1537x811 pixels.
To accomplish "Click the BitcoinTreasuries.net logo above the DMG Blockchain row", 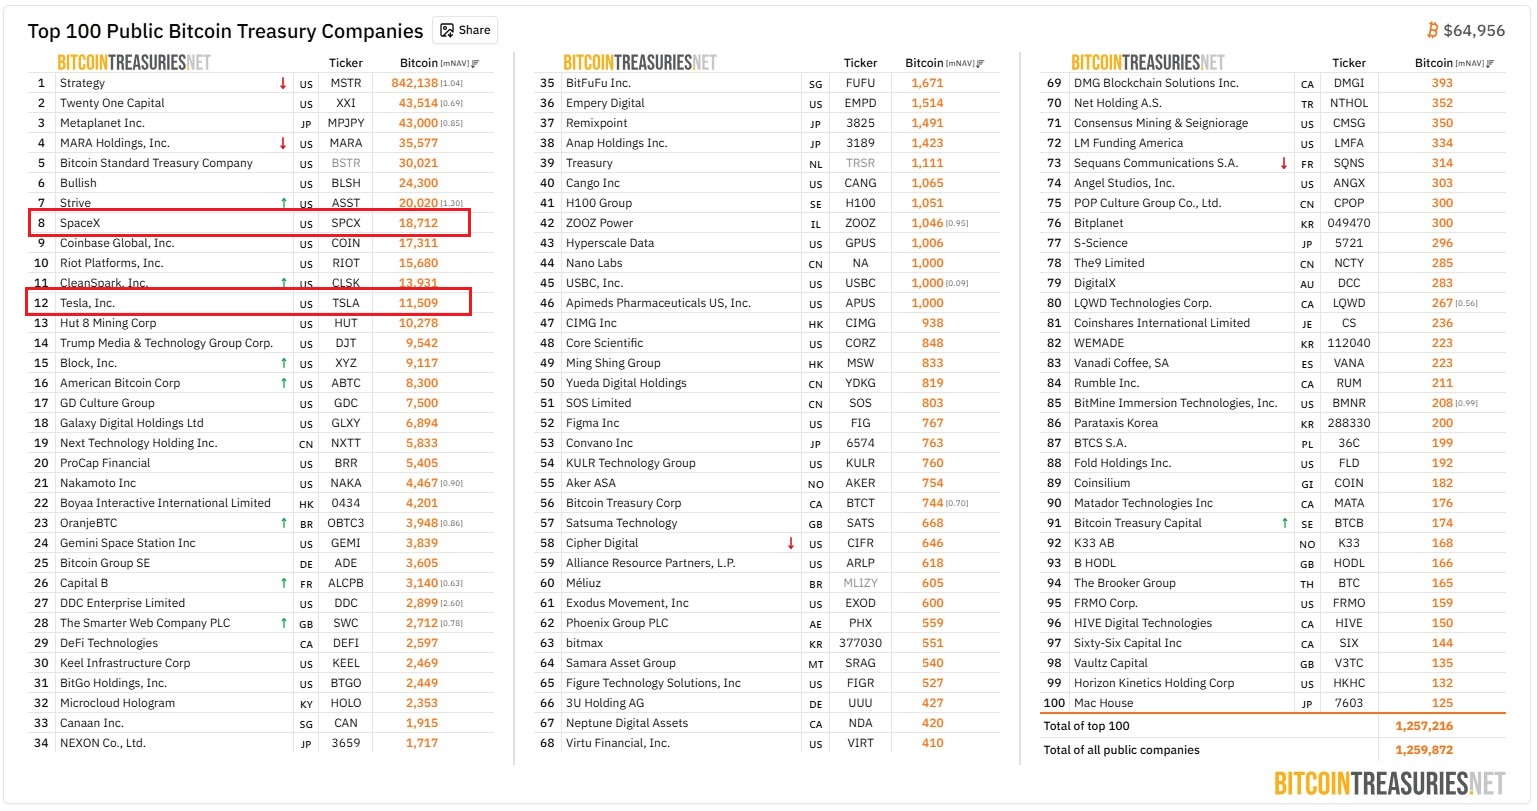I will click(1148, 62).
